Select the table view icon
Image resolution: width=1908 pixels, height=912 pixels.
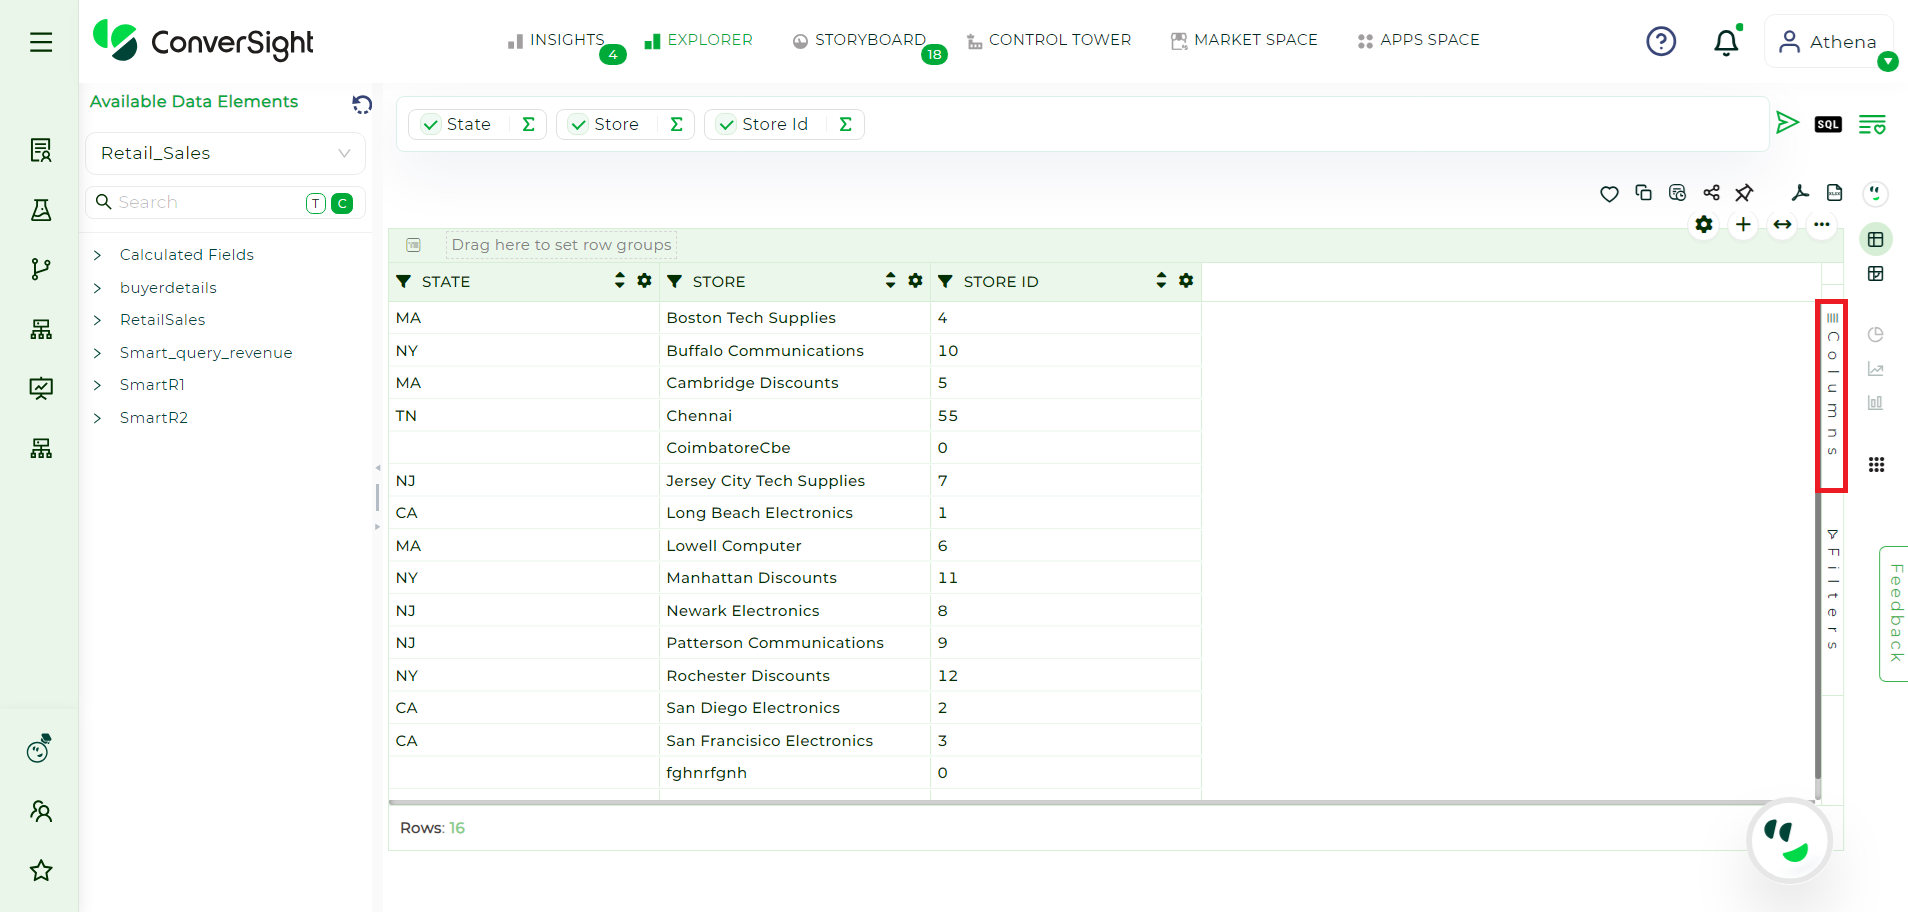pyautogui.click(x=1876, y=240)
